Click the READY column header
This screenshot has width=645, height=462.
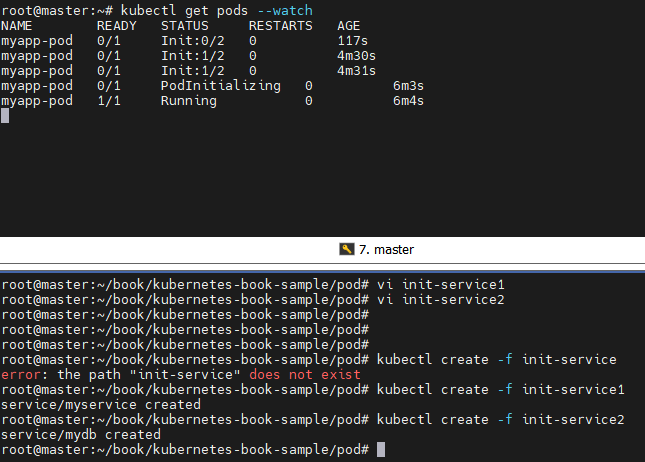click(116, 26)
